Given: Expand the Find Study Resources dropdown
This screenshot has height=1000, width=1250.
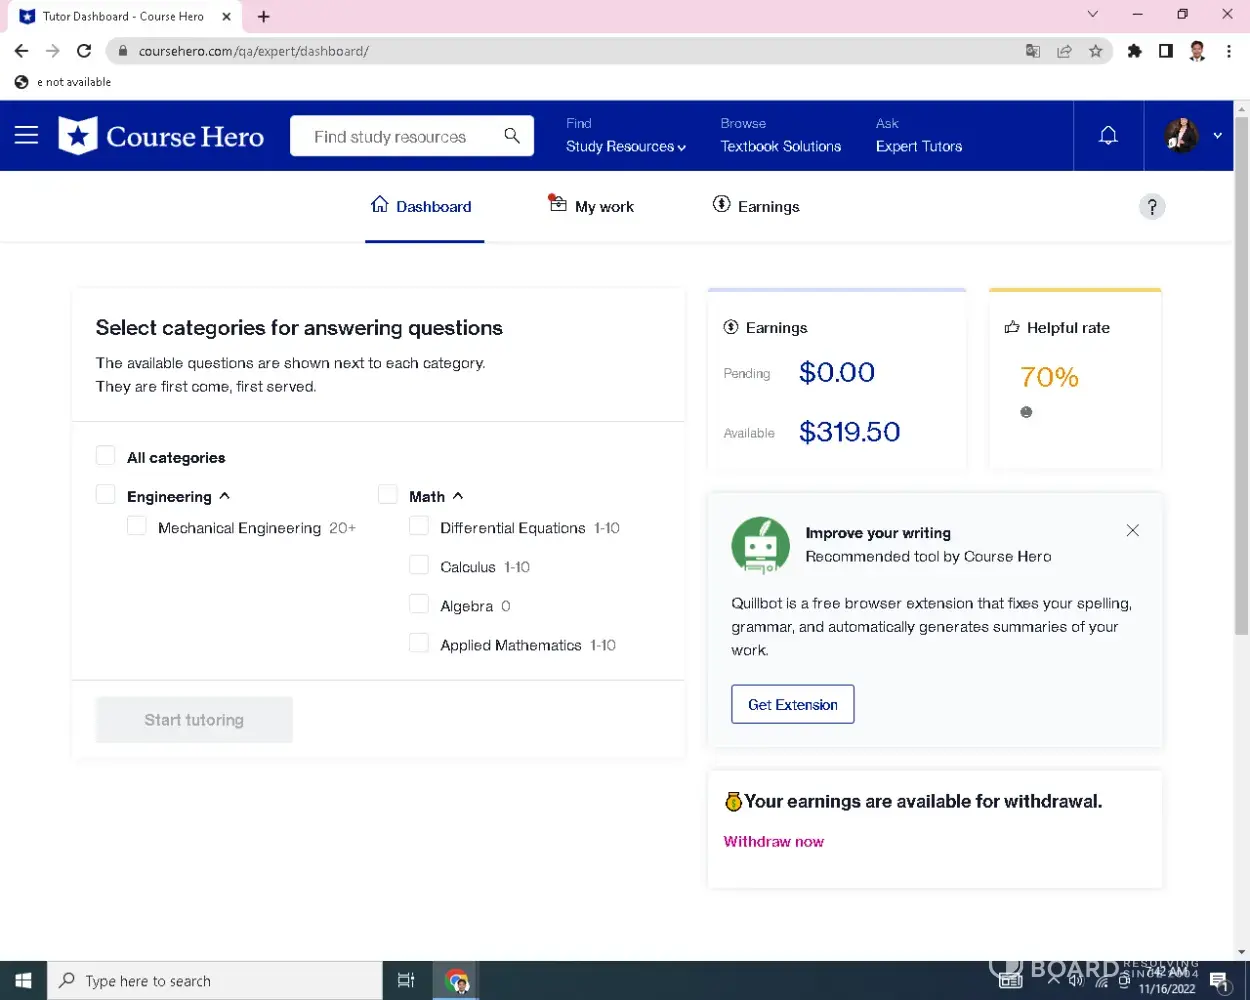Looking at the screenshot, I should (626, 146).
